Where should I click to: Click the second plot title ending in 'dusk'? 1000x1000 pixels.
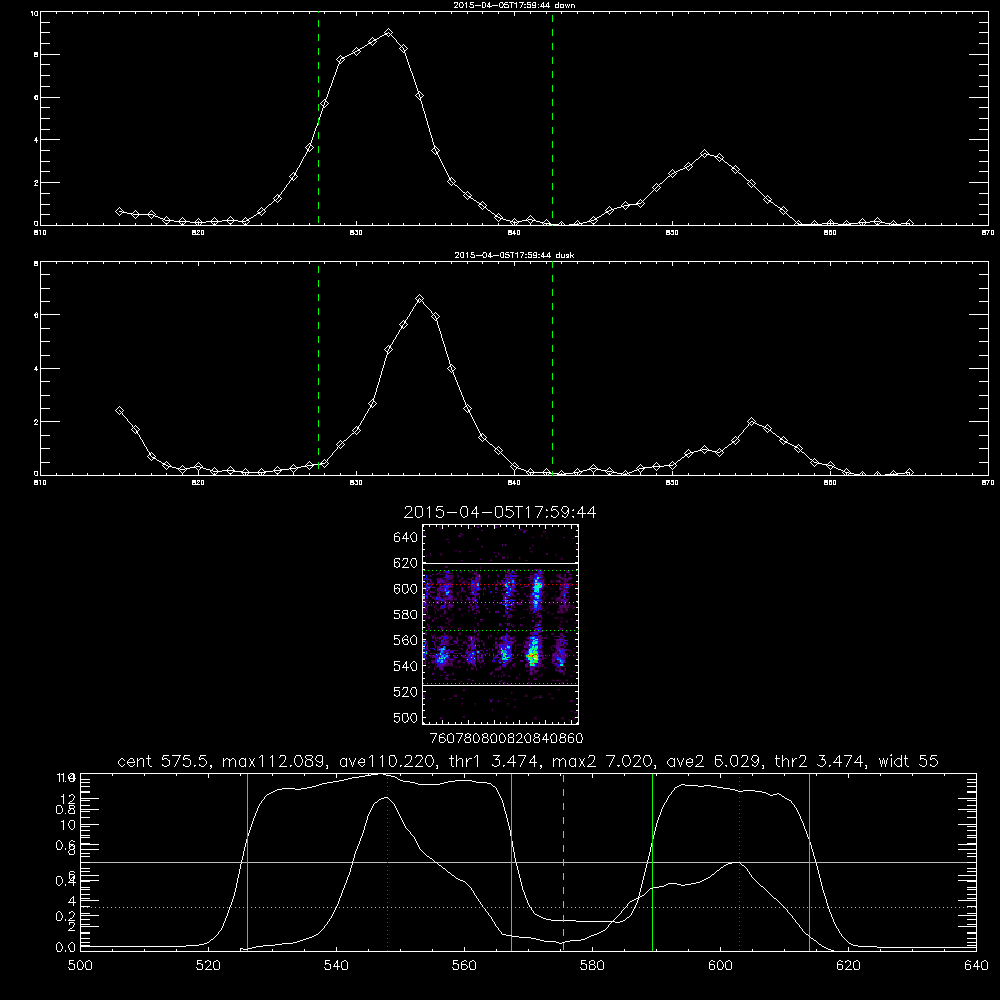coord(514,255)
